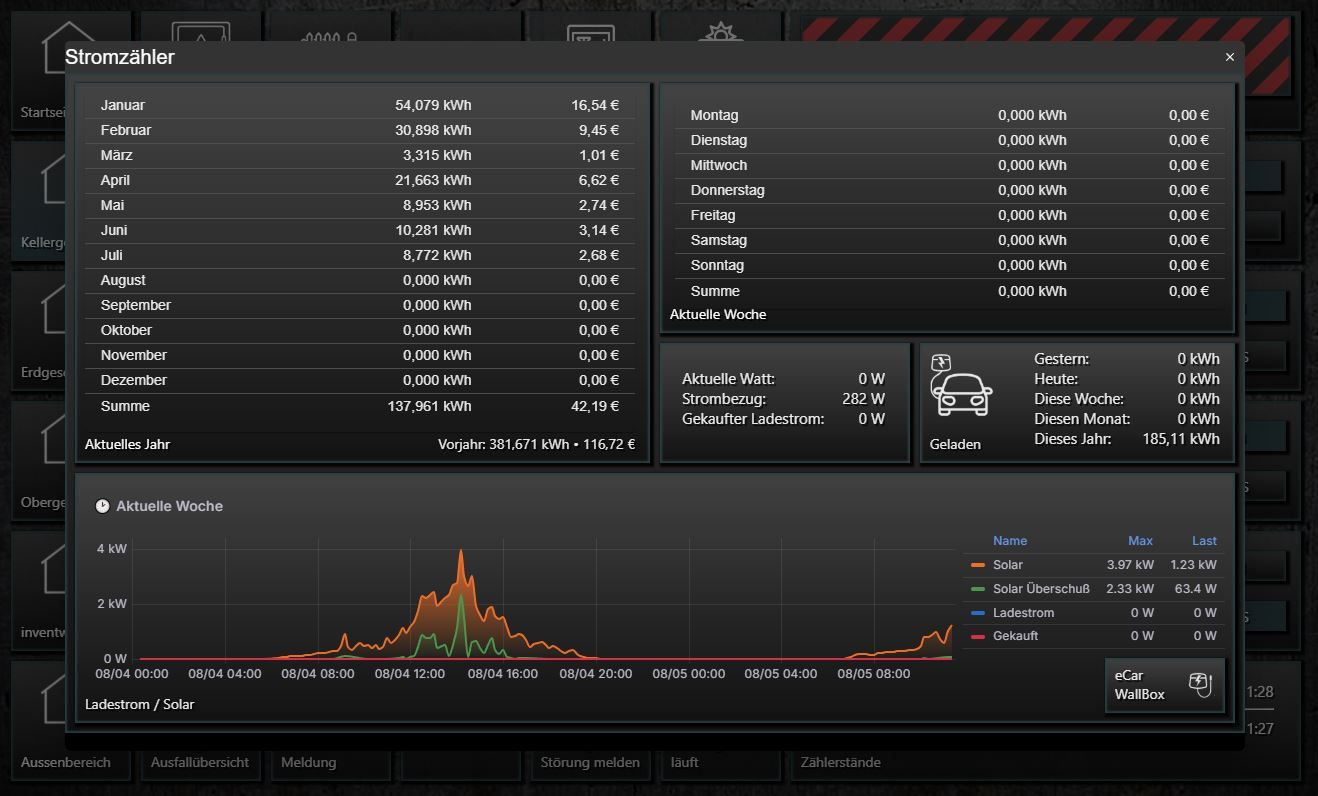Select the Solar legend entry name
This screenshot has width=1318, height=796.
coord(1008,565)
